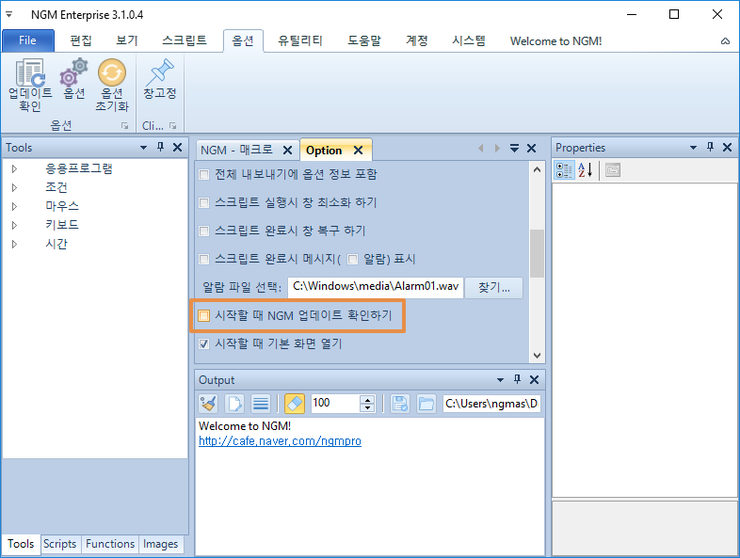The height and width of the screenshot is (558, 740).
Task: Switch to the Scripts bottom tab
Action: click(x=60, y=544)
